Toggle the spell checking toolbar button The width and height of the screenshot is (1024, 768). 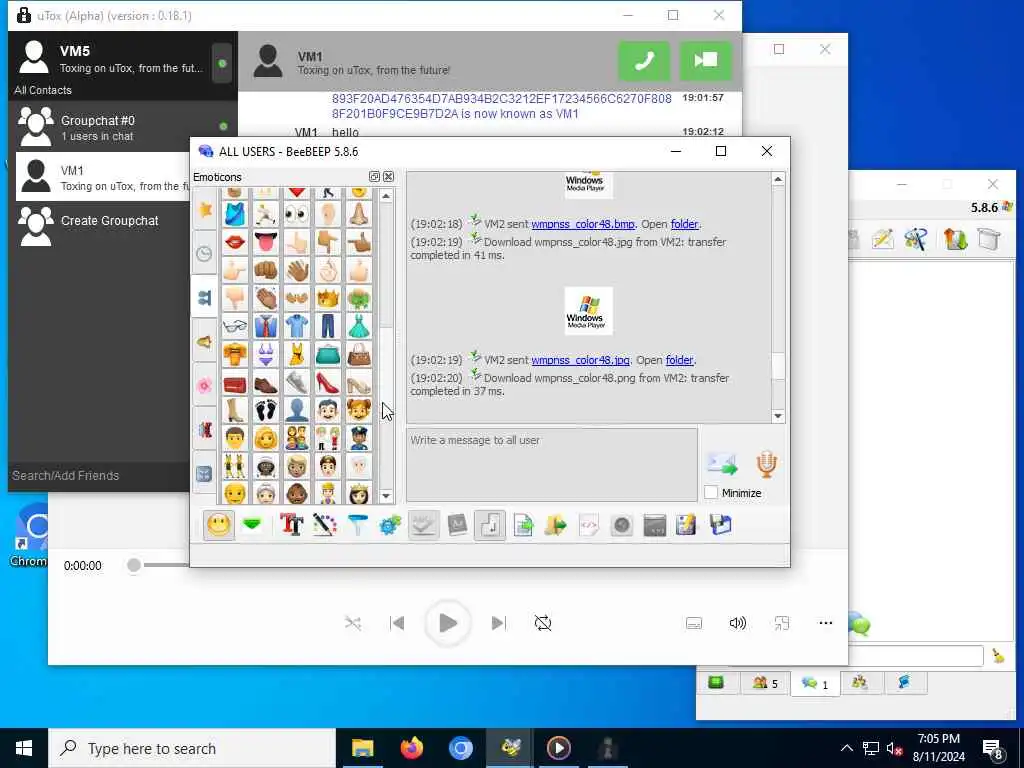tap(423, 525)
